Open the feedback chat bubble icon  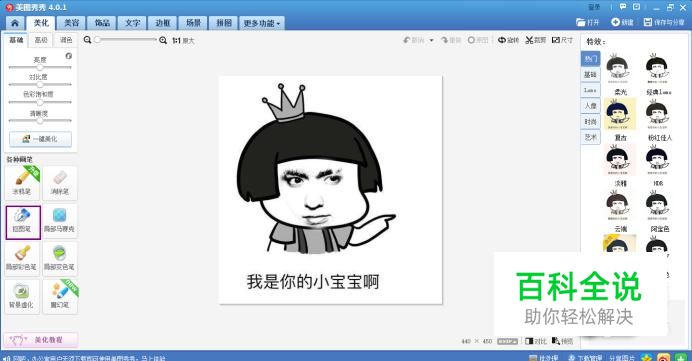click(x=623, y=7)
